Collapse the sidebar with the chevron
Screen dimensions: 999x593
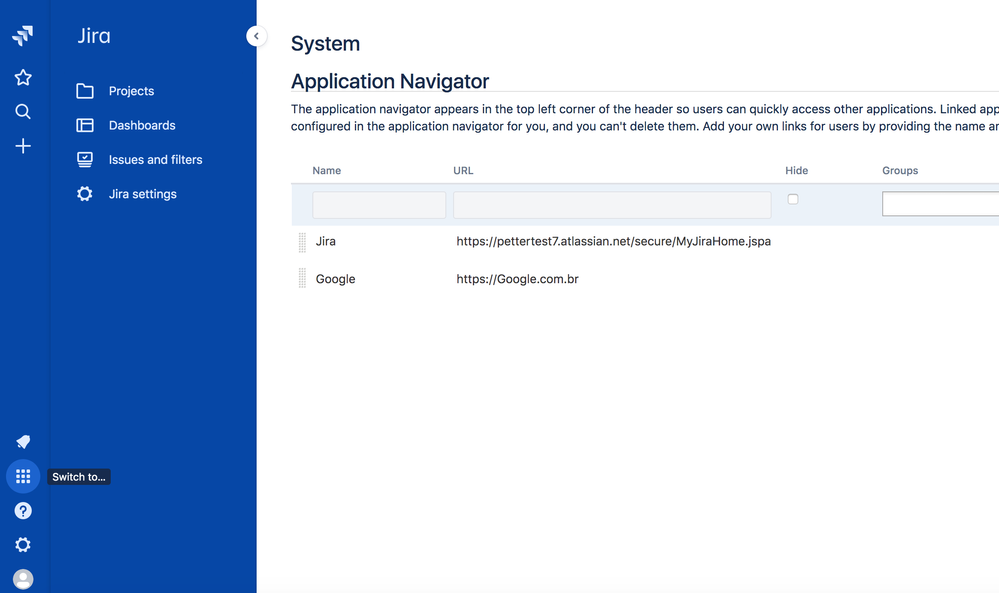pyautogui.click(x=256, y=35)
